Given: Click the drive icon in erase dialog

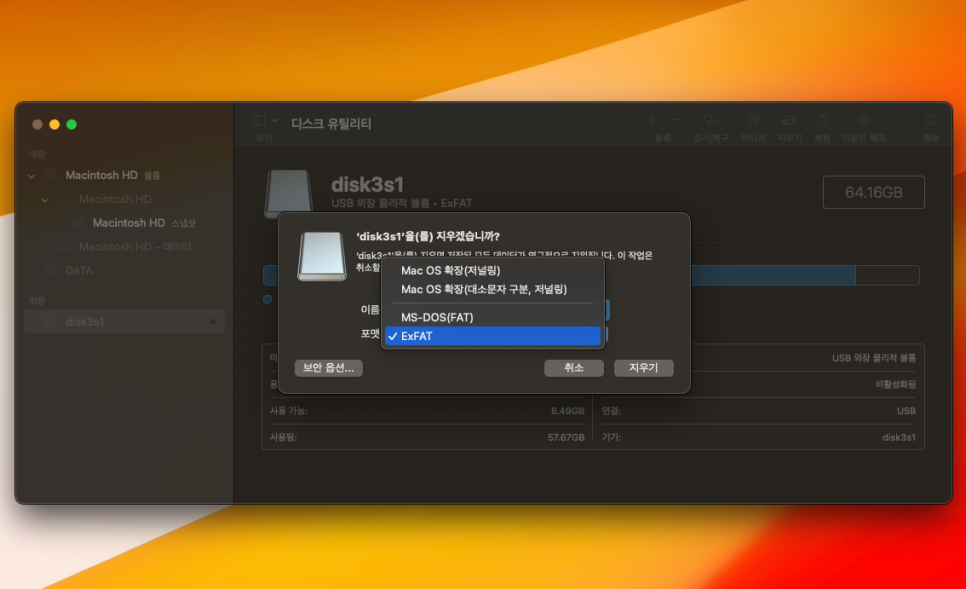Looking at the screenshot, I should point(322,256).
